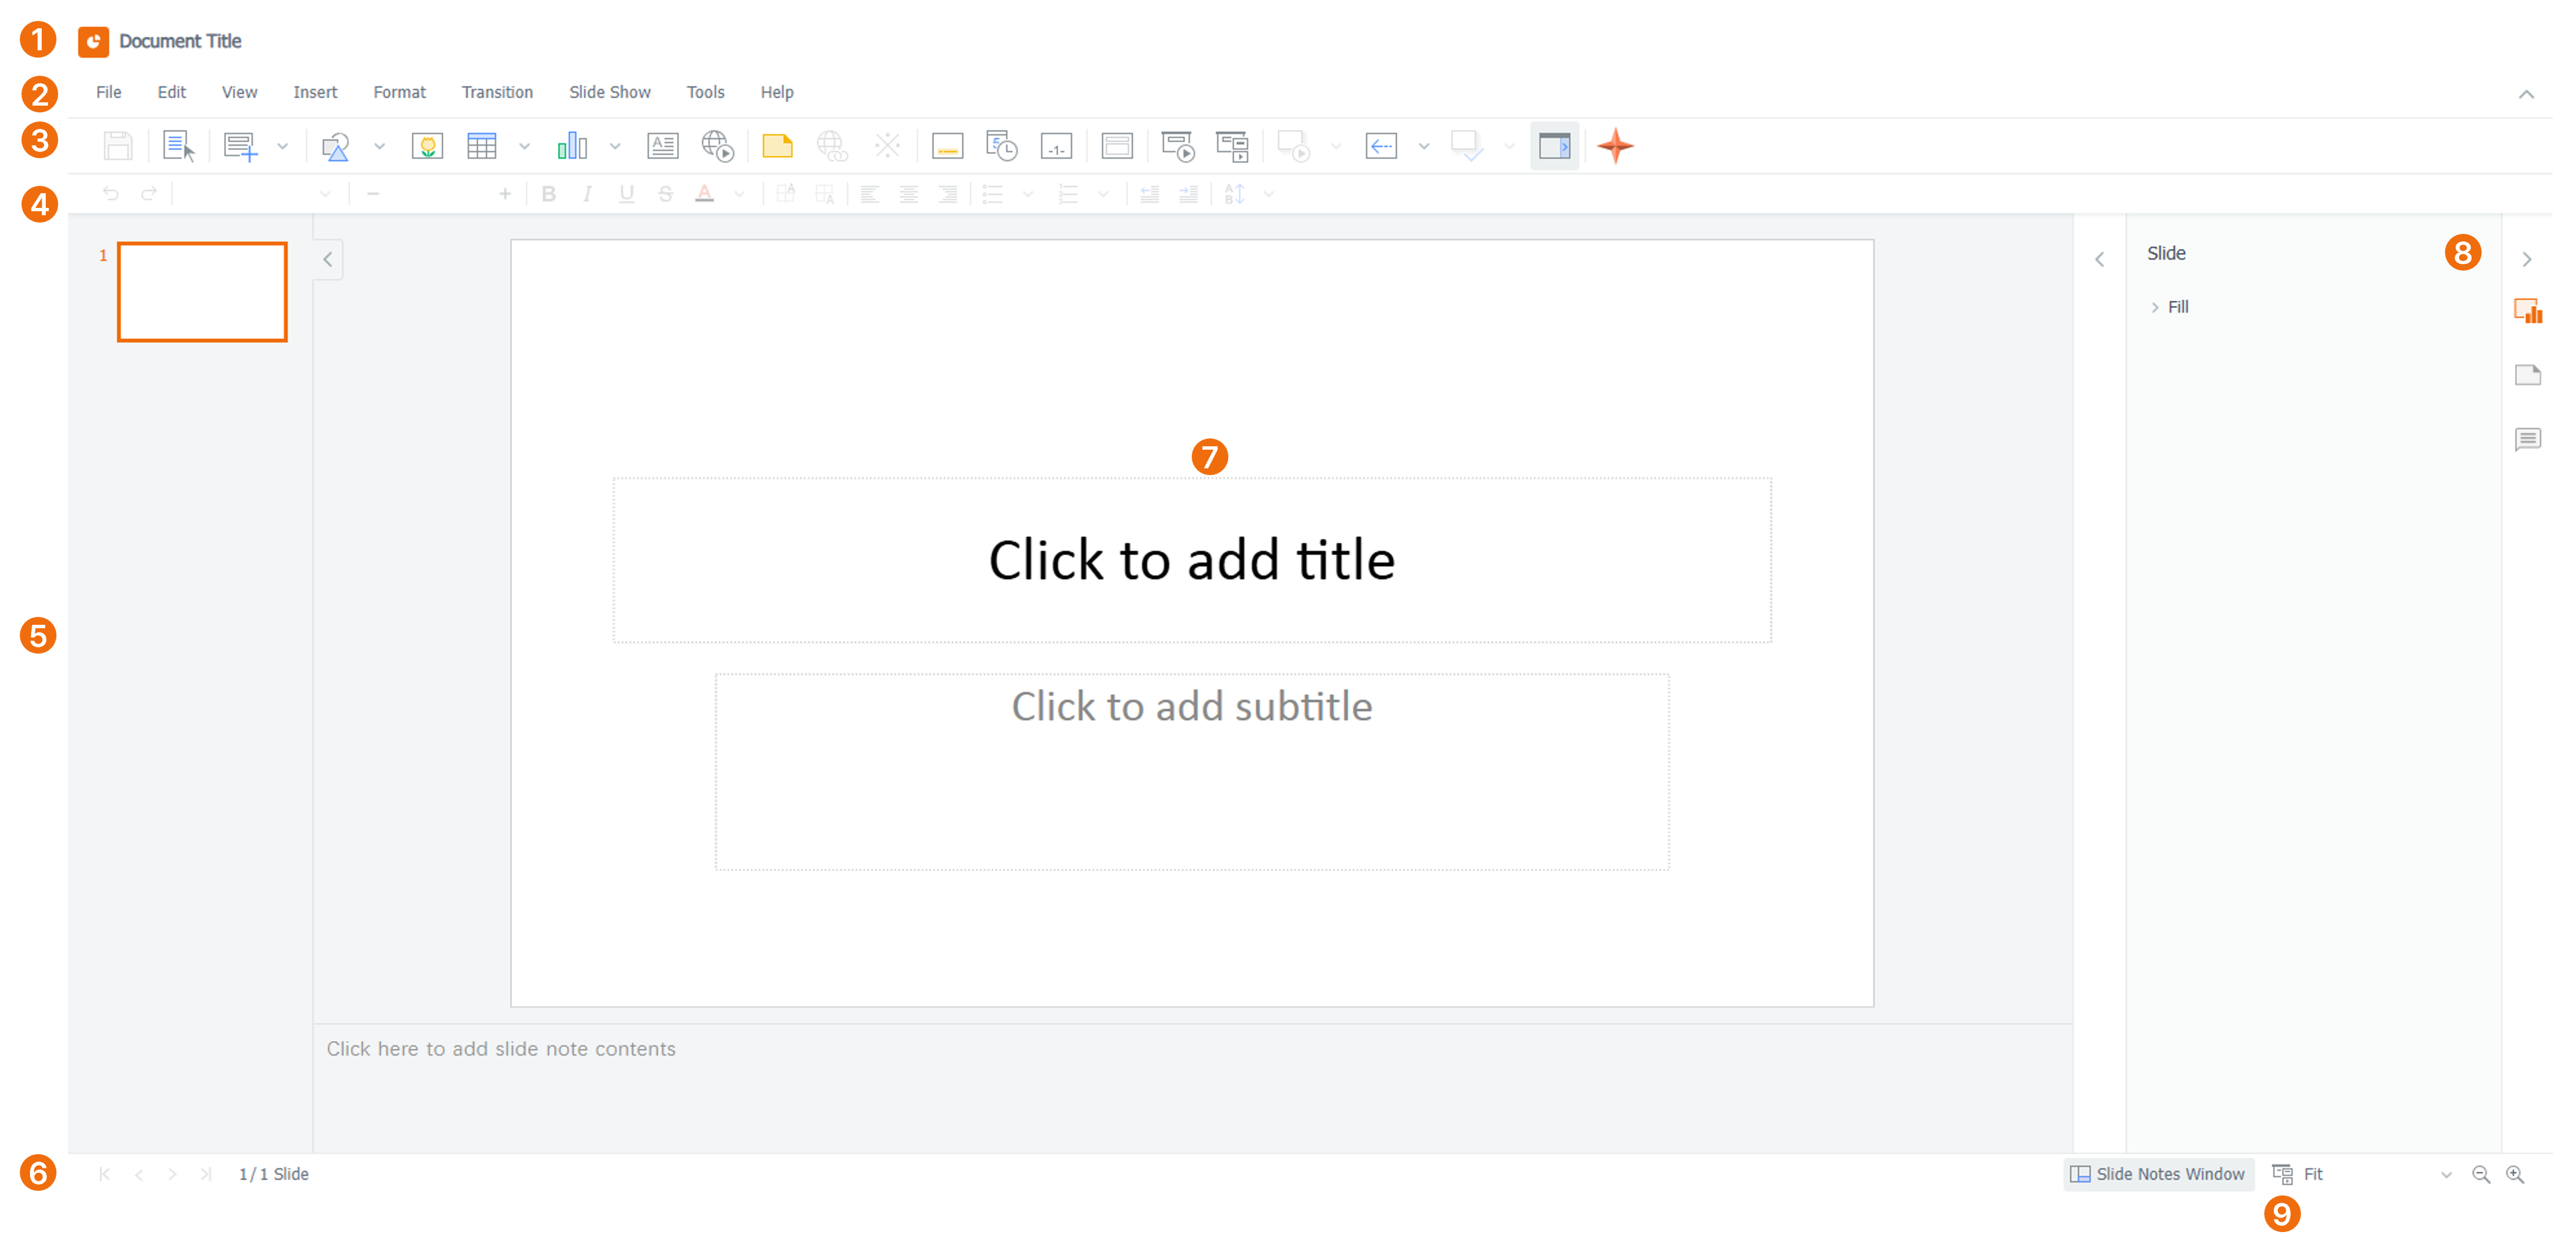Insert date and time with the clock icon
The image size is (2576, 1253).
click(1001, 146)
